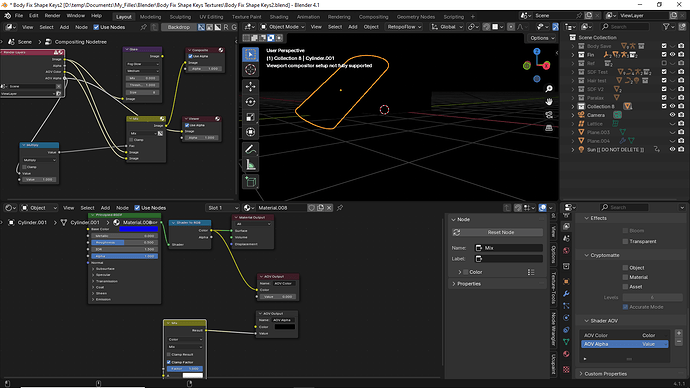The width and height of the screenshot is (690, 388).
Task: Expand the Fin collection in outliner
Action: tap(573, 55)
